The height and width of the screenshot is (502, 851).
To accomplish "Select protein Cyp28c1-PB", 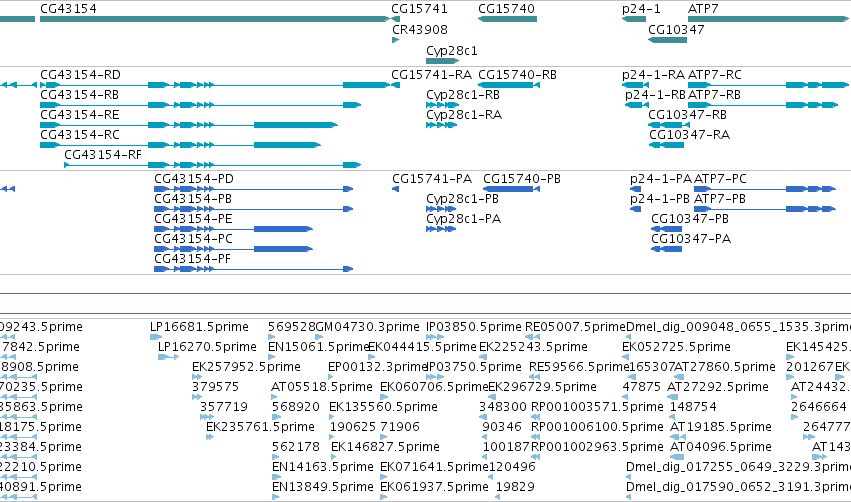I will click(462, 199).
